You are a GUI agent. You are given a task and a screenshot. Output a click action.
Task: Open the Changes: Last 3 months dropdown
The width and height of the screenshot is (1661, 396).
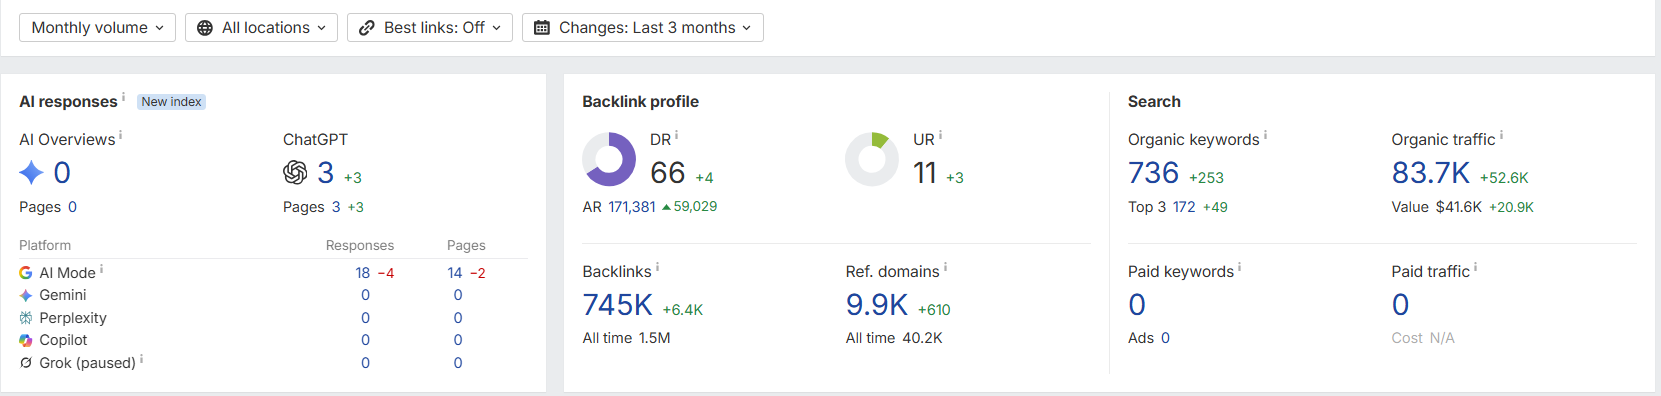[x=643, y=28]
